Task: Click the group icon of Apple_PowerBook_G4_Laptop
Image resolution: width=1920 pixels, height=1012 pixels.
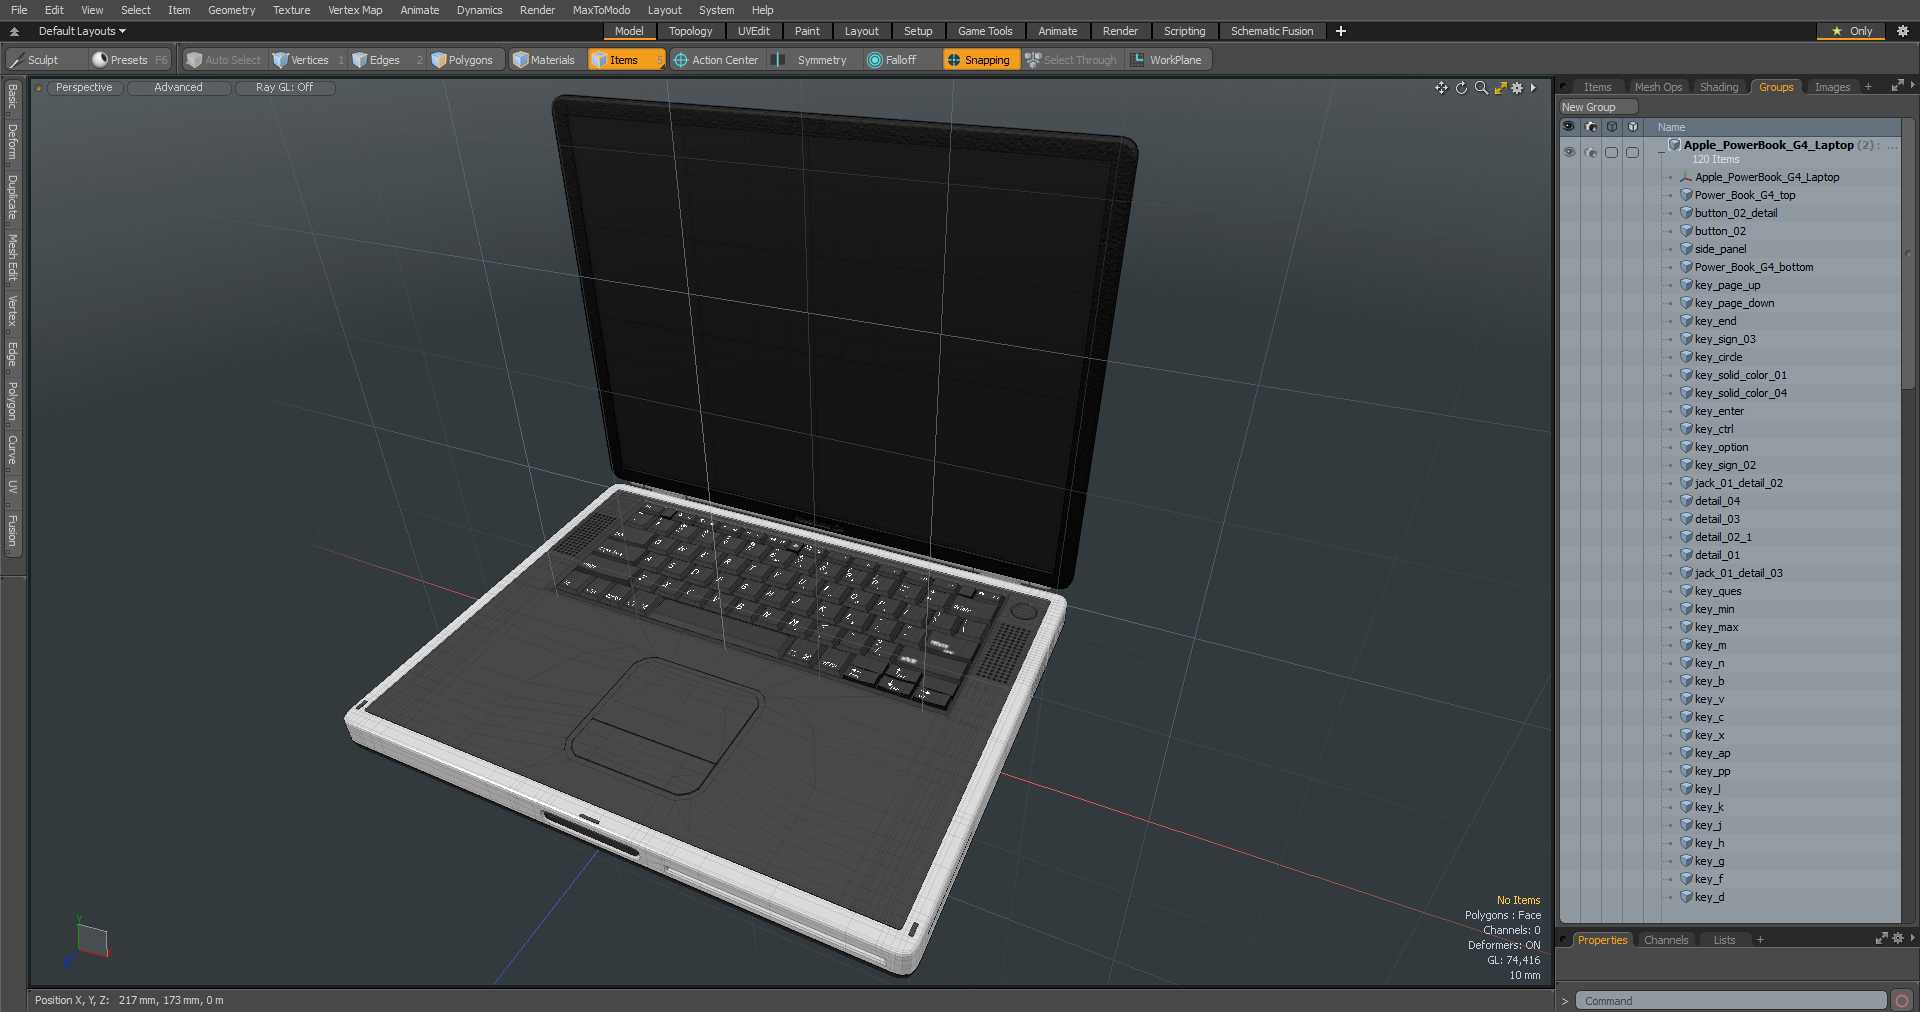Action: pos(1674,145)
